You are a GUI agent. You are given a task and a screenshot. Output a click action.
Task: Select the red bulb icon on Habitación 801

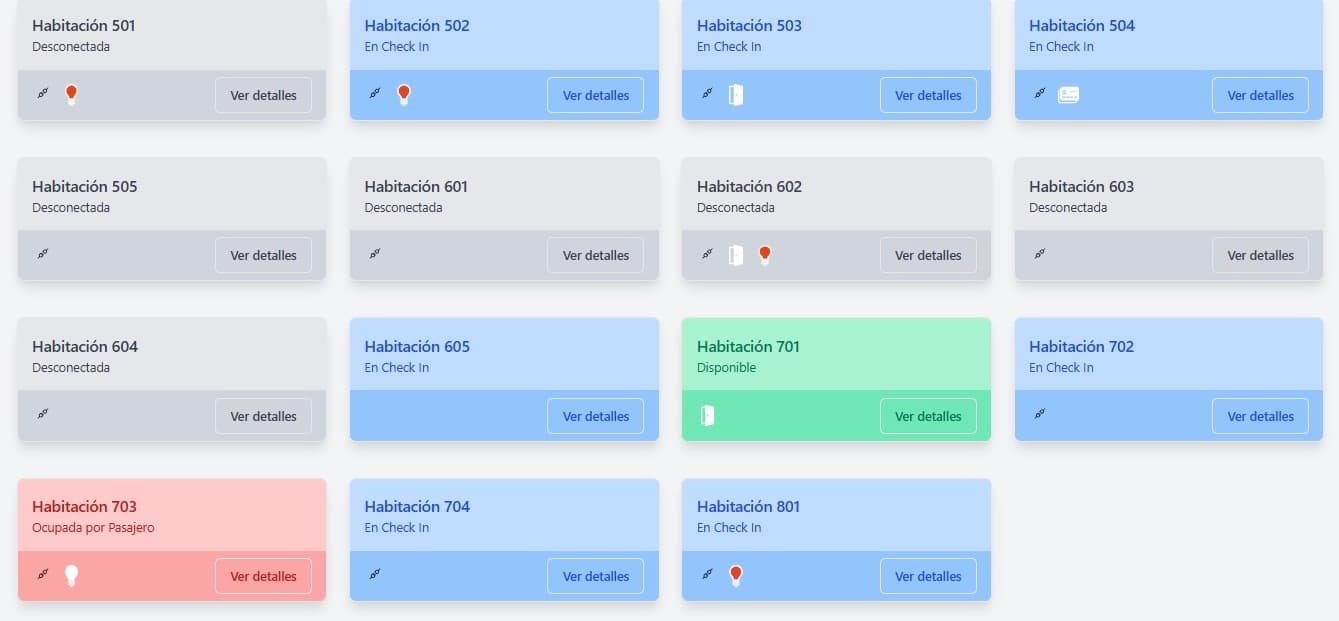click(736, 574)
